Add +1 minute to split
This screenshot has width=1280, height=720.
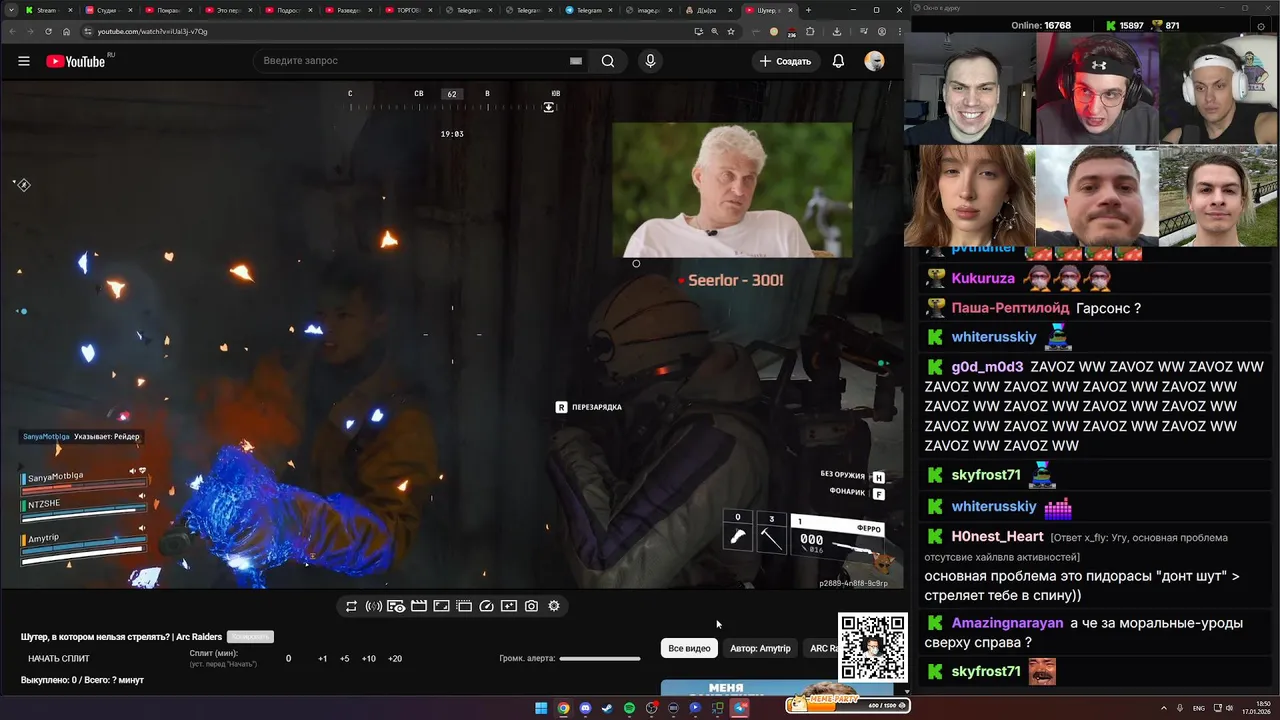322,658
